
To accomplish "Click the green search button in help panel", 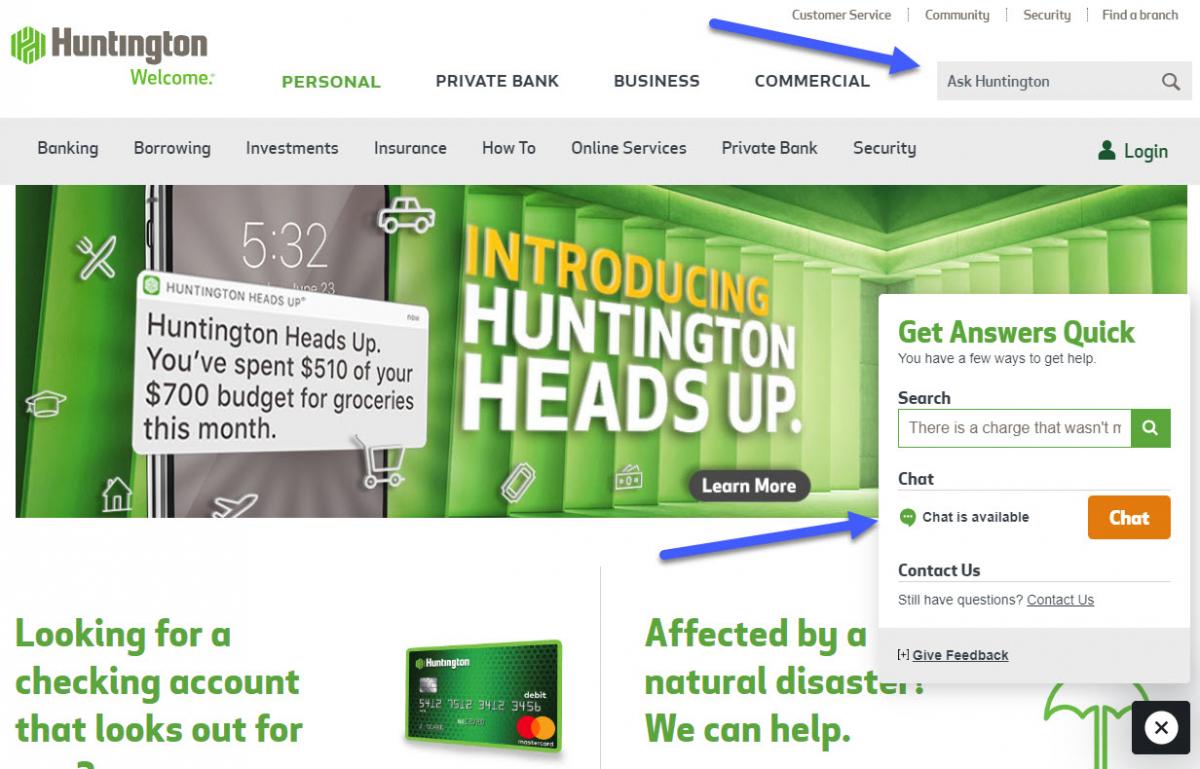I will pyautogui.click(x=1151, y=428).
